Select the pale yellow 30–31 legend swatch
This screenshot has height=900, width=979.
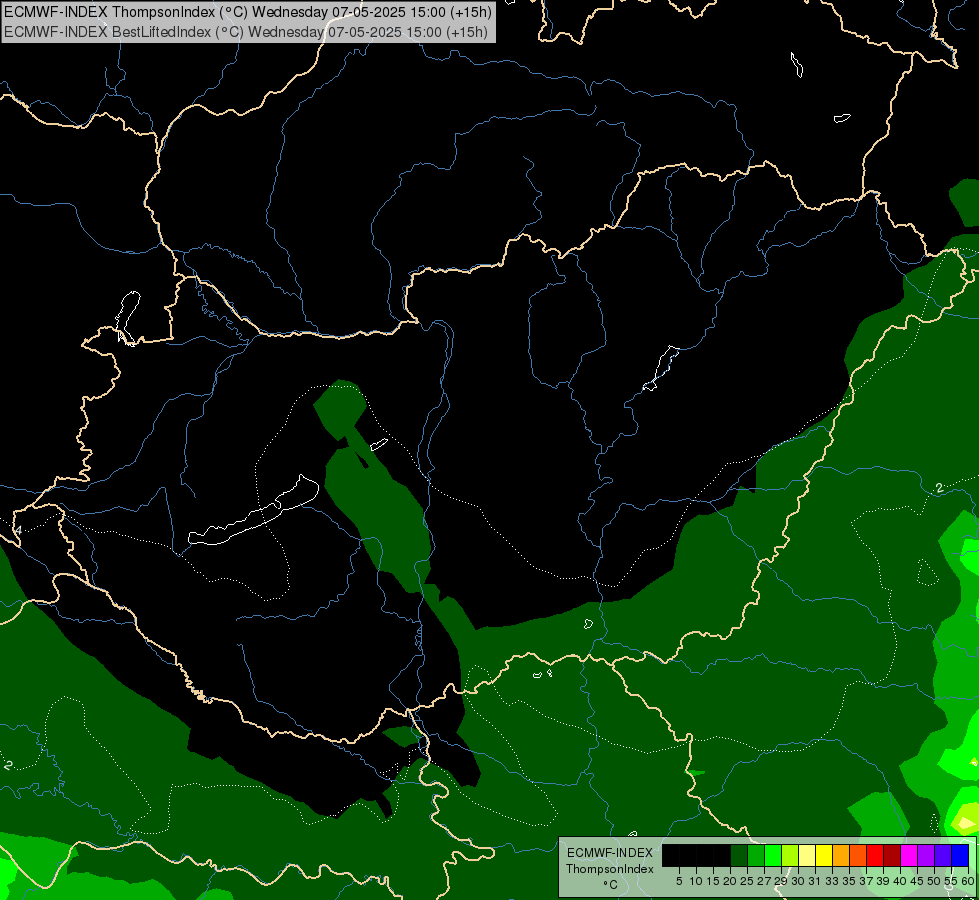[x=807, y=855]
